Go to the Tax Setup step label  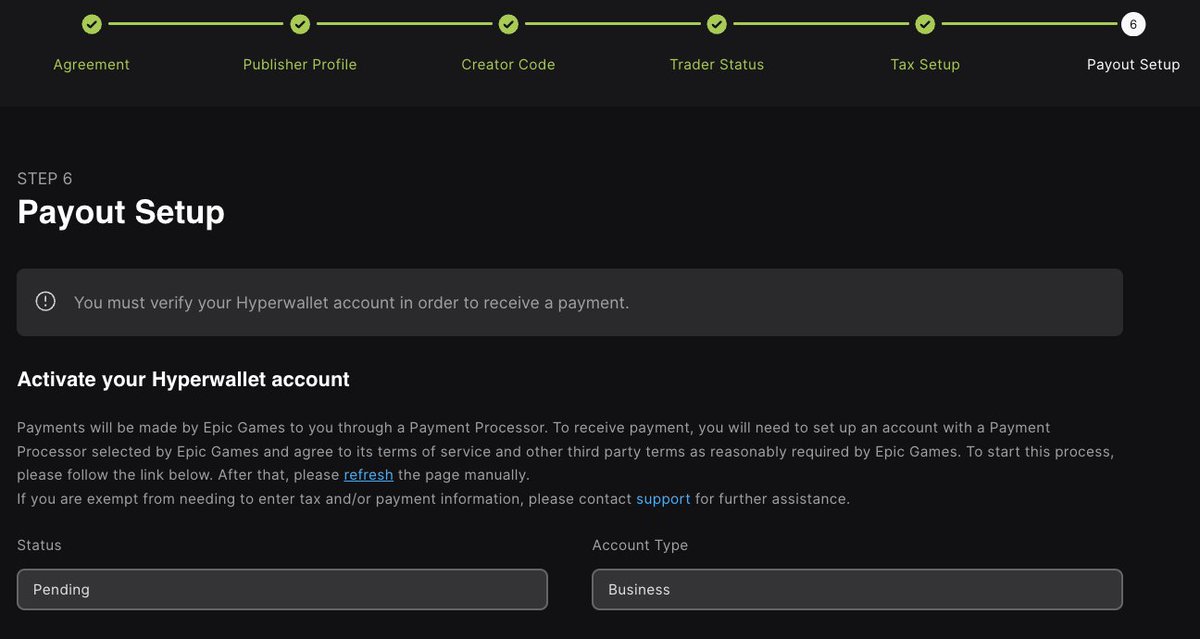[925, 64]
